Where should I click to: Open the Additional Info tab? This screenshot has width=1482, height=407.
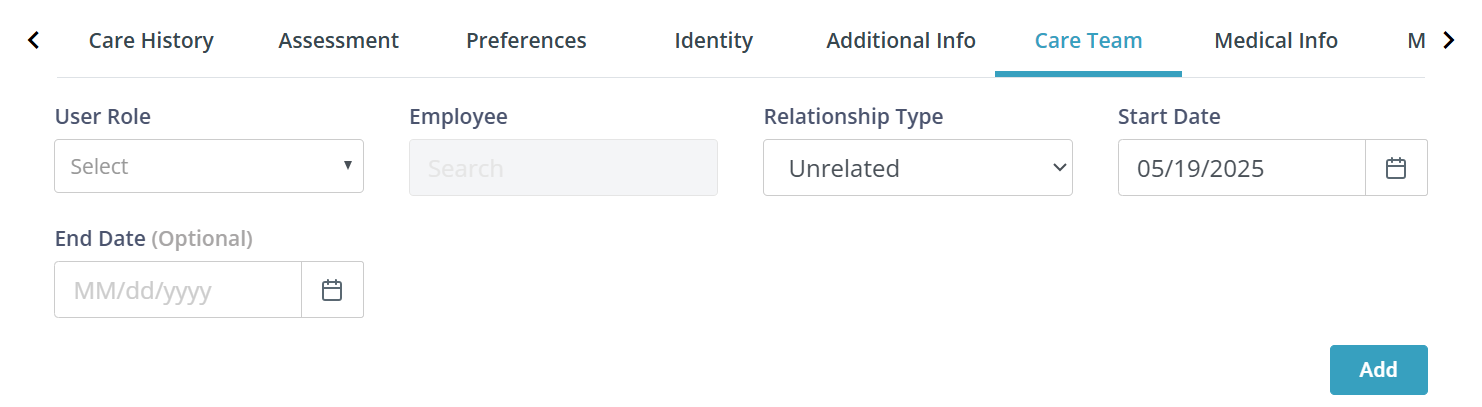[901, 41]
